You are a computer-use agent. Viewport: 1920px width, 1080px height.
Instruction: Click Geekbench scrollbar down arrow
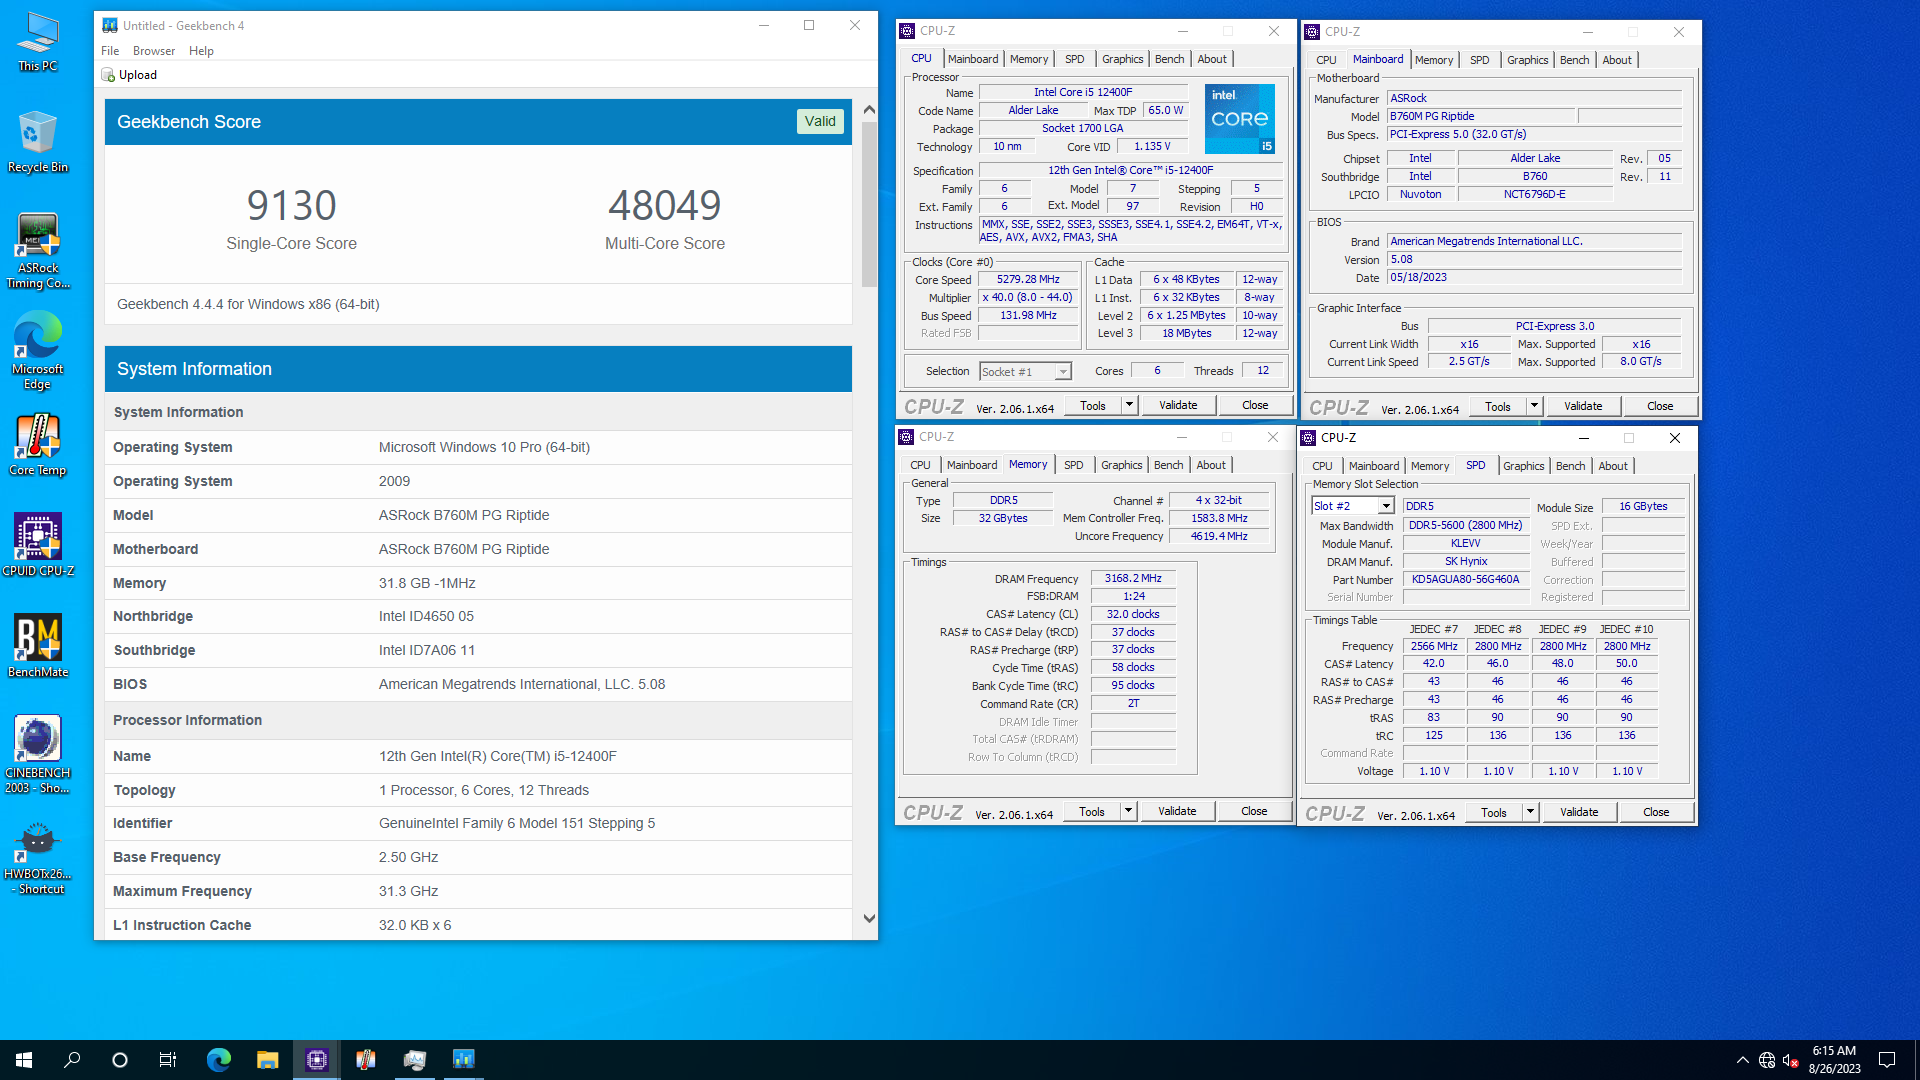tap(869, 918)
